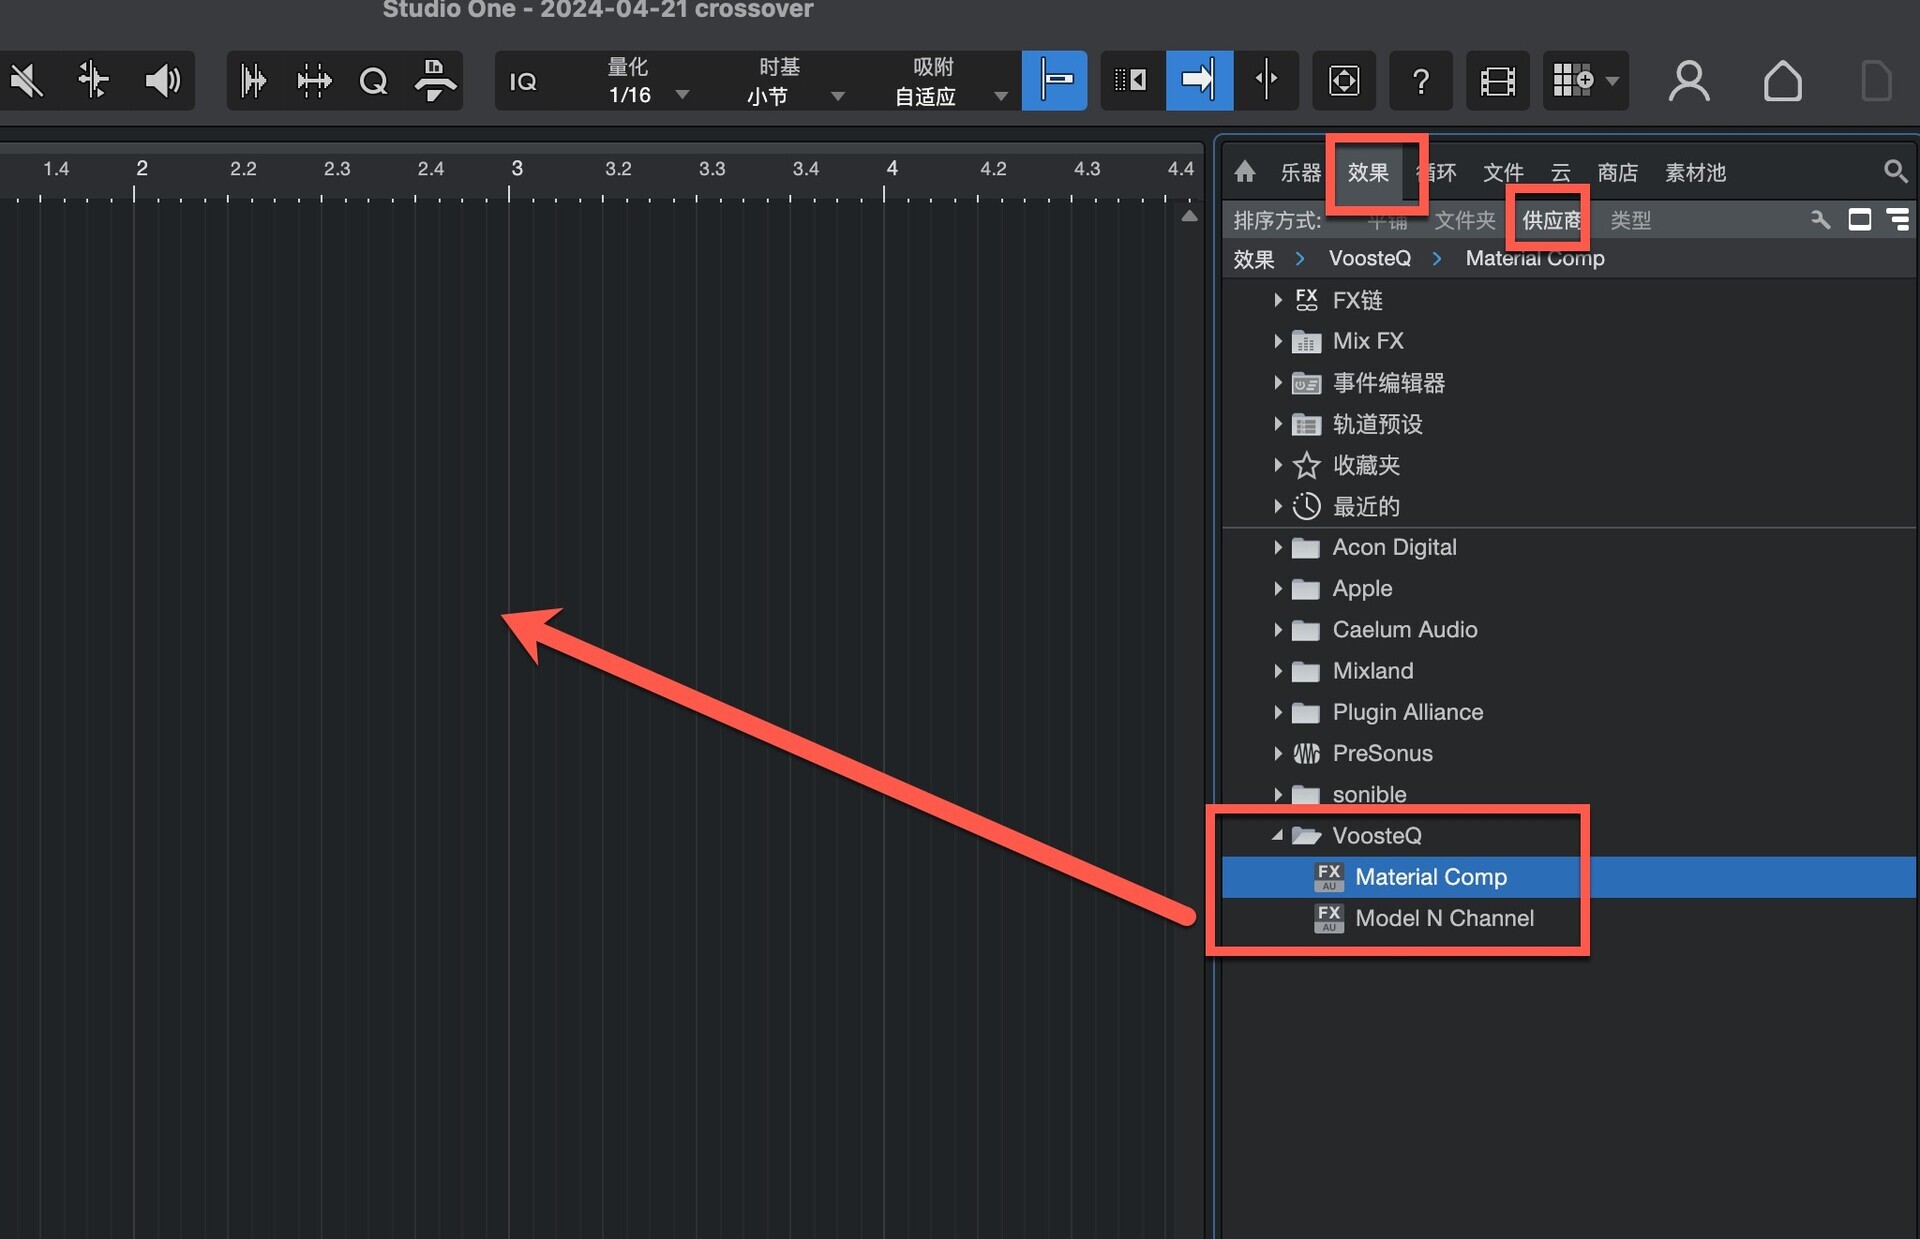Sort browser by 类型 type
The height and width of the screenshot is (1239, 1920).
tap(1630, 220)
